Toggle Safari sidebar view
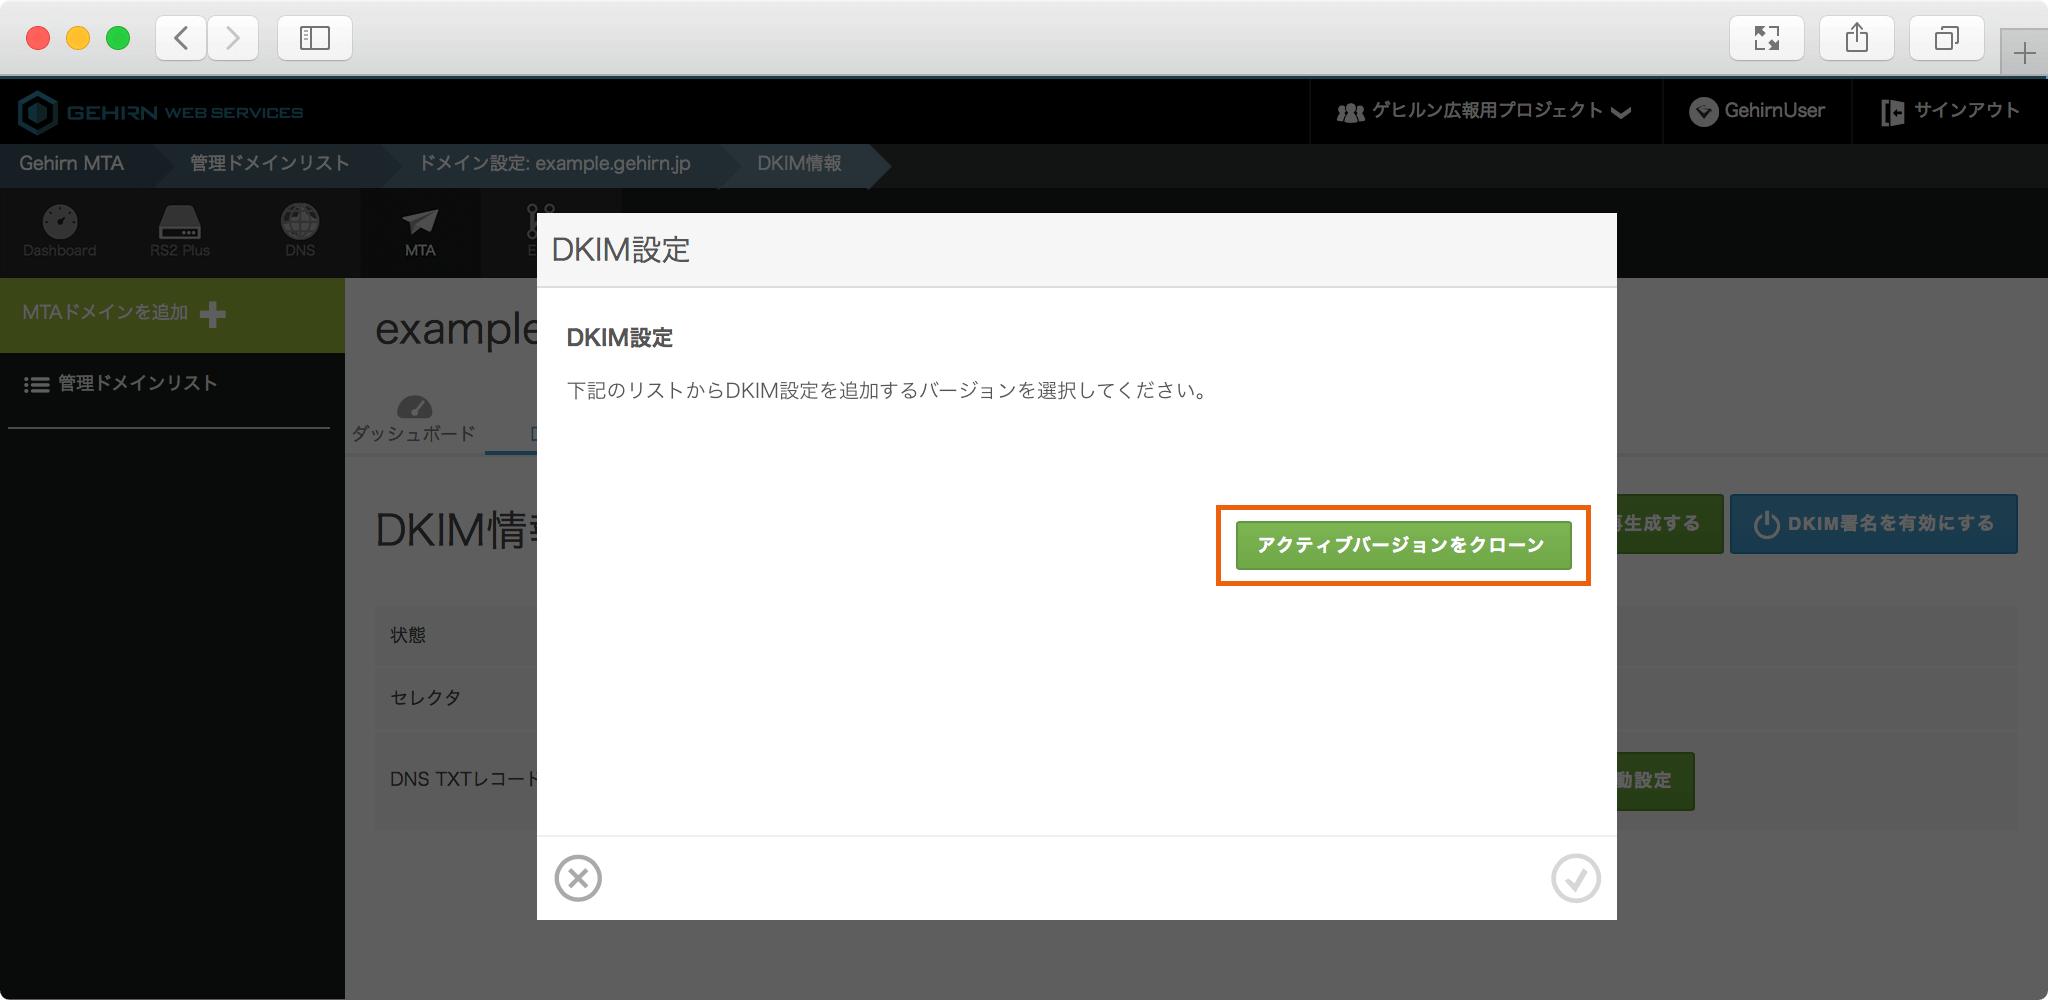The height and width of the screenshot is (1000, 2048). (315, 39)
